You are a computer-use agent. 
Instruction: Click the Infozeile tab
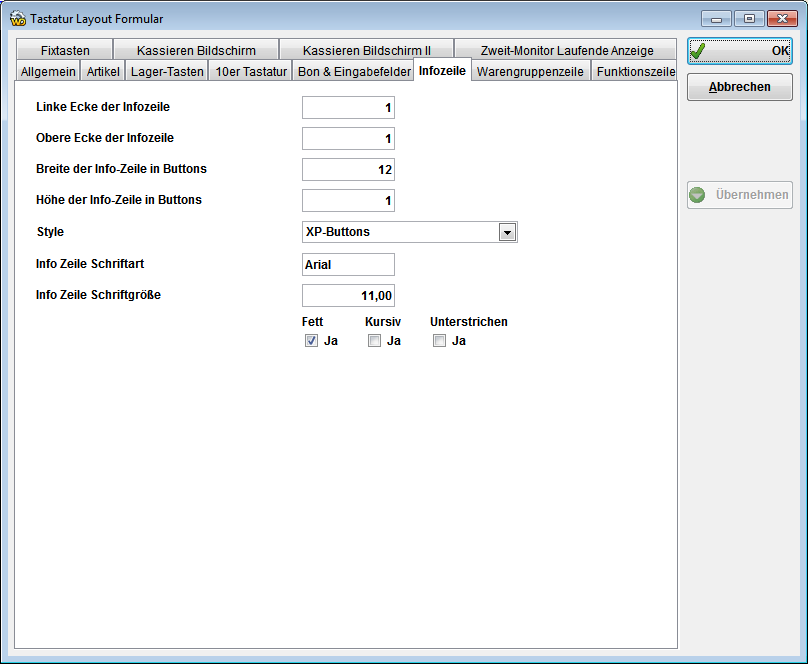click(x=442, y=70)
